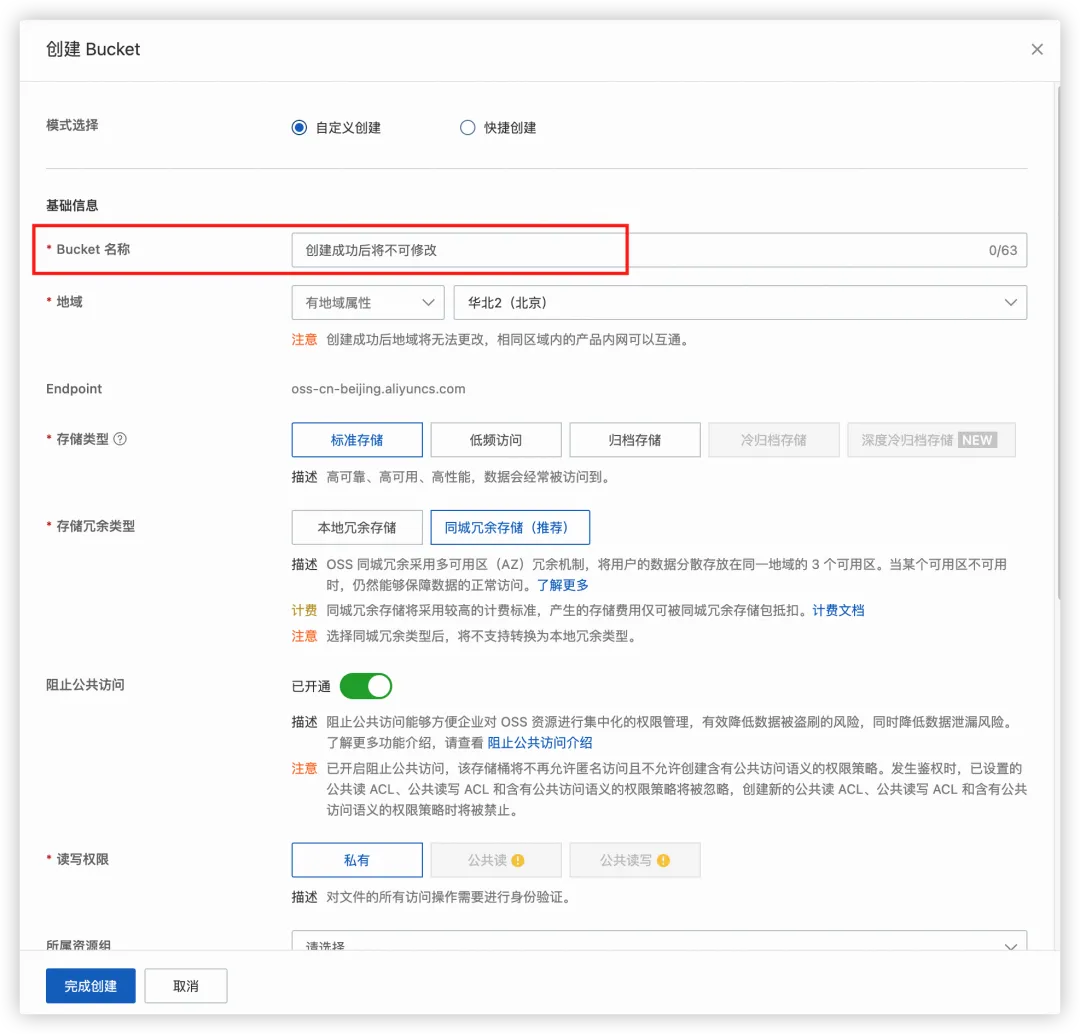
Task: Open the 计费文档 link
Action: pyautogui.click(x=838, y=610)
